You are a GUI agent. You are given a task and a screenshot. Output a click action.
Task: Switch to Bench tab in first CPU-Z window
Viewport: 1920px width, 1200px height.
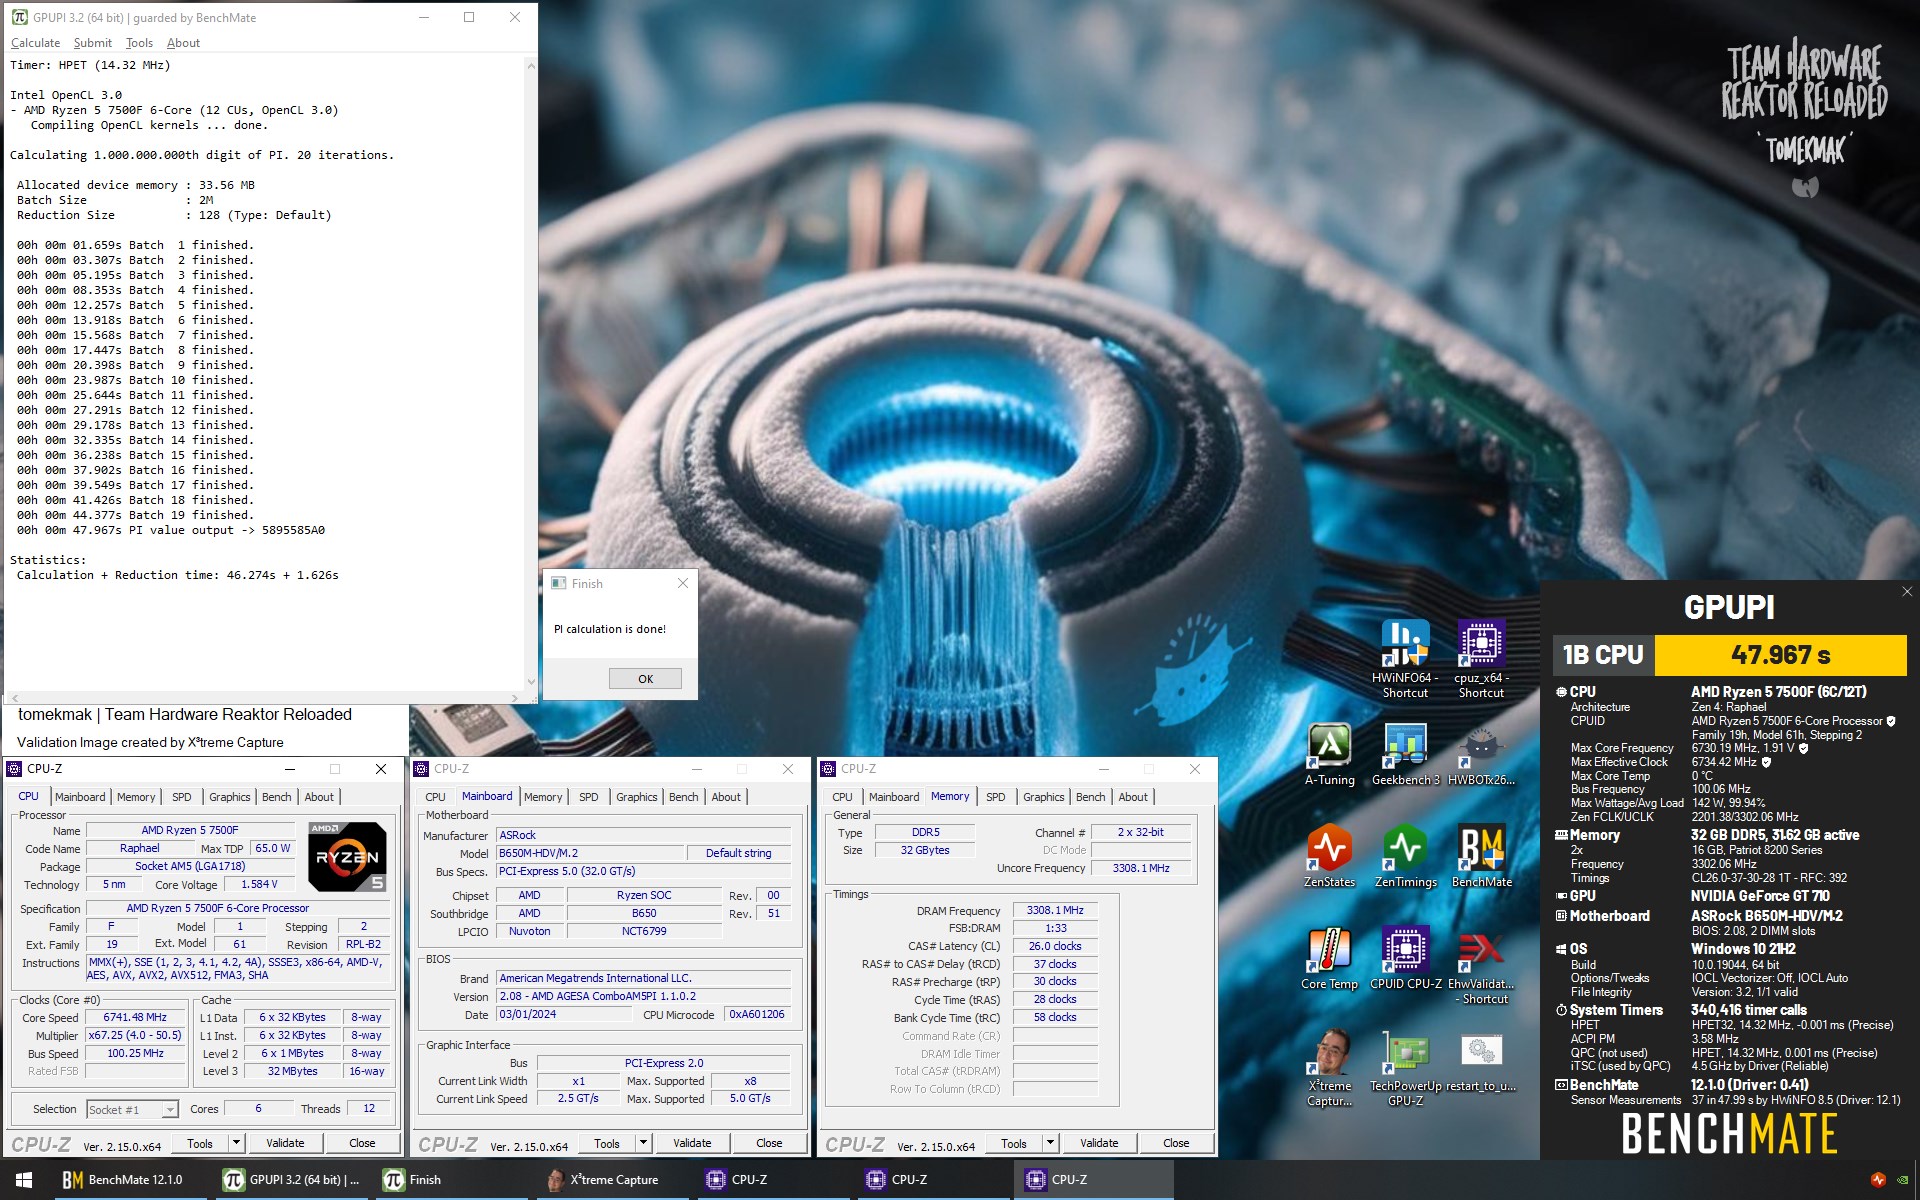click(x=277, y=797)
